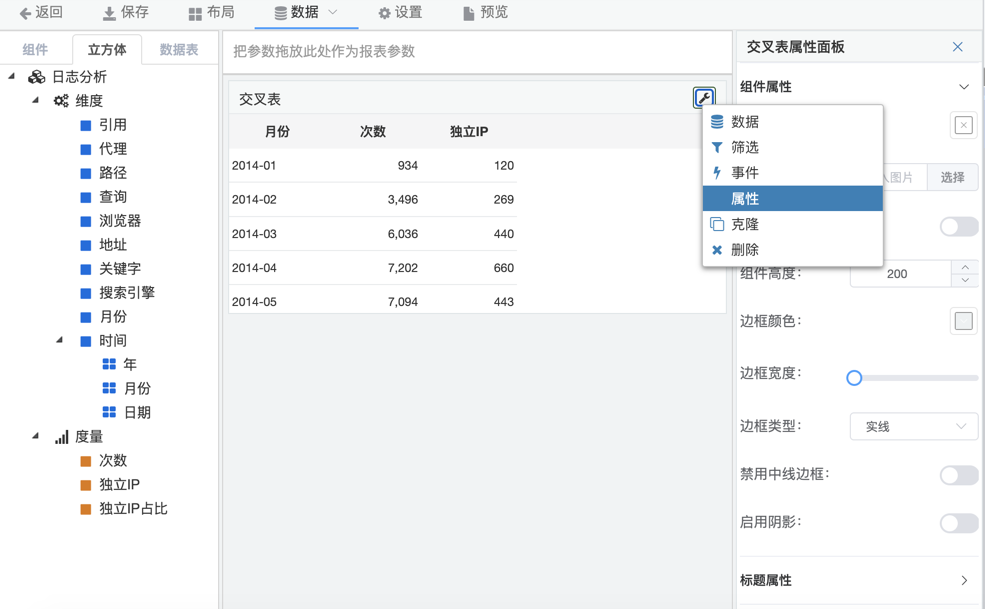Open the 边框类型 dropdown showing 实线

(914, 427)
